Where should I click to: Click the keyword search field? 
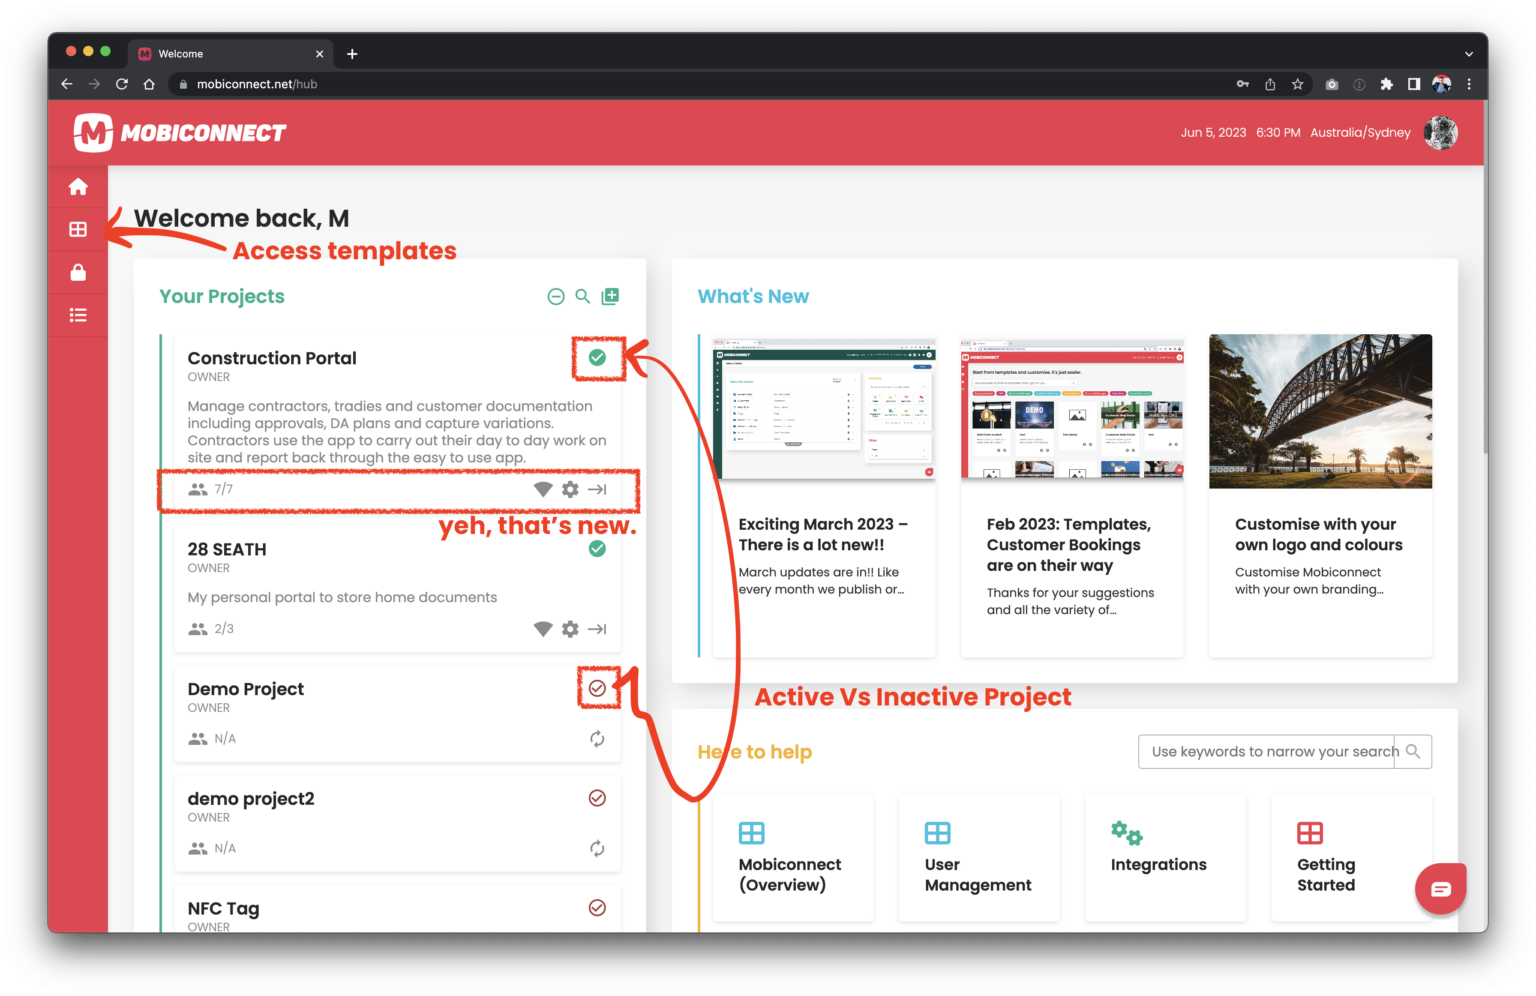pos(1270,751)
